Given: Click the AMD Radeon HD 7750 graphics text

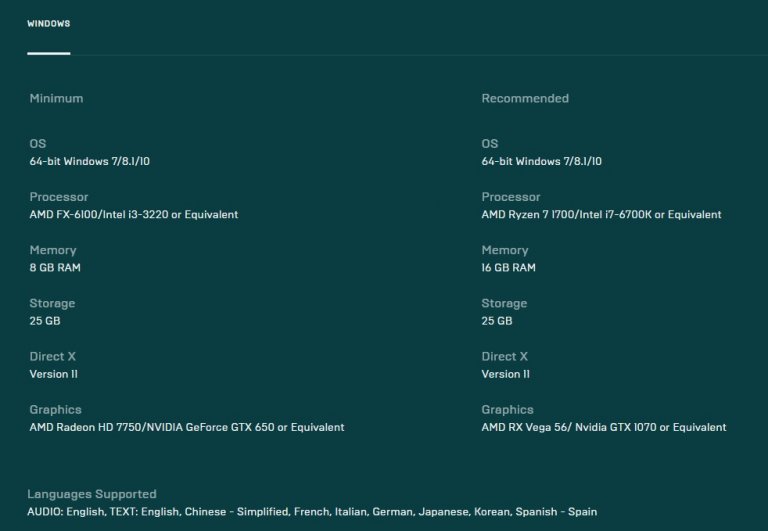Looking at the screenshot, I should pos(186,427).
